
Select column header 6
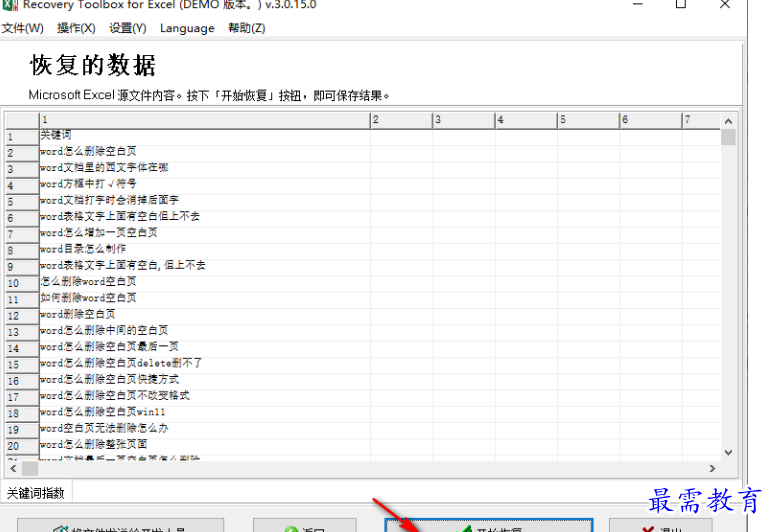coord(651,120)
